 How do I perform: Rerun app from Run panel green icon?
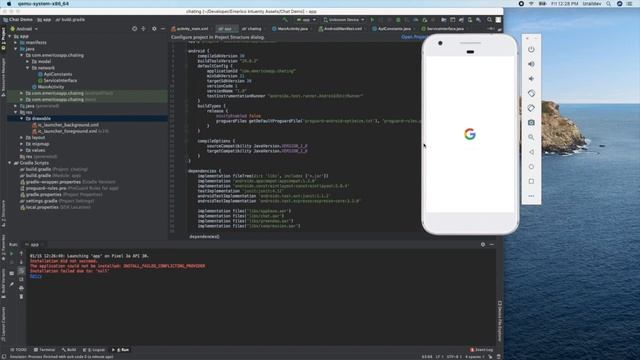pos(11,254)
